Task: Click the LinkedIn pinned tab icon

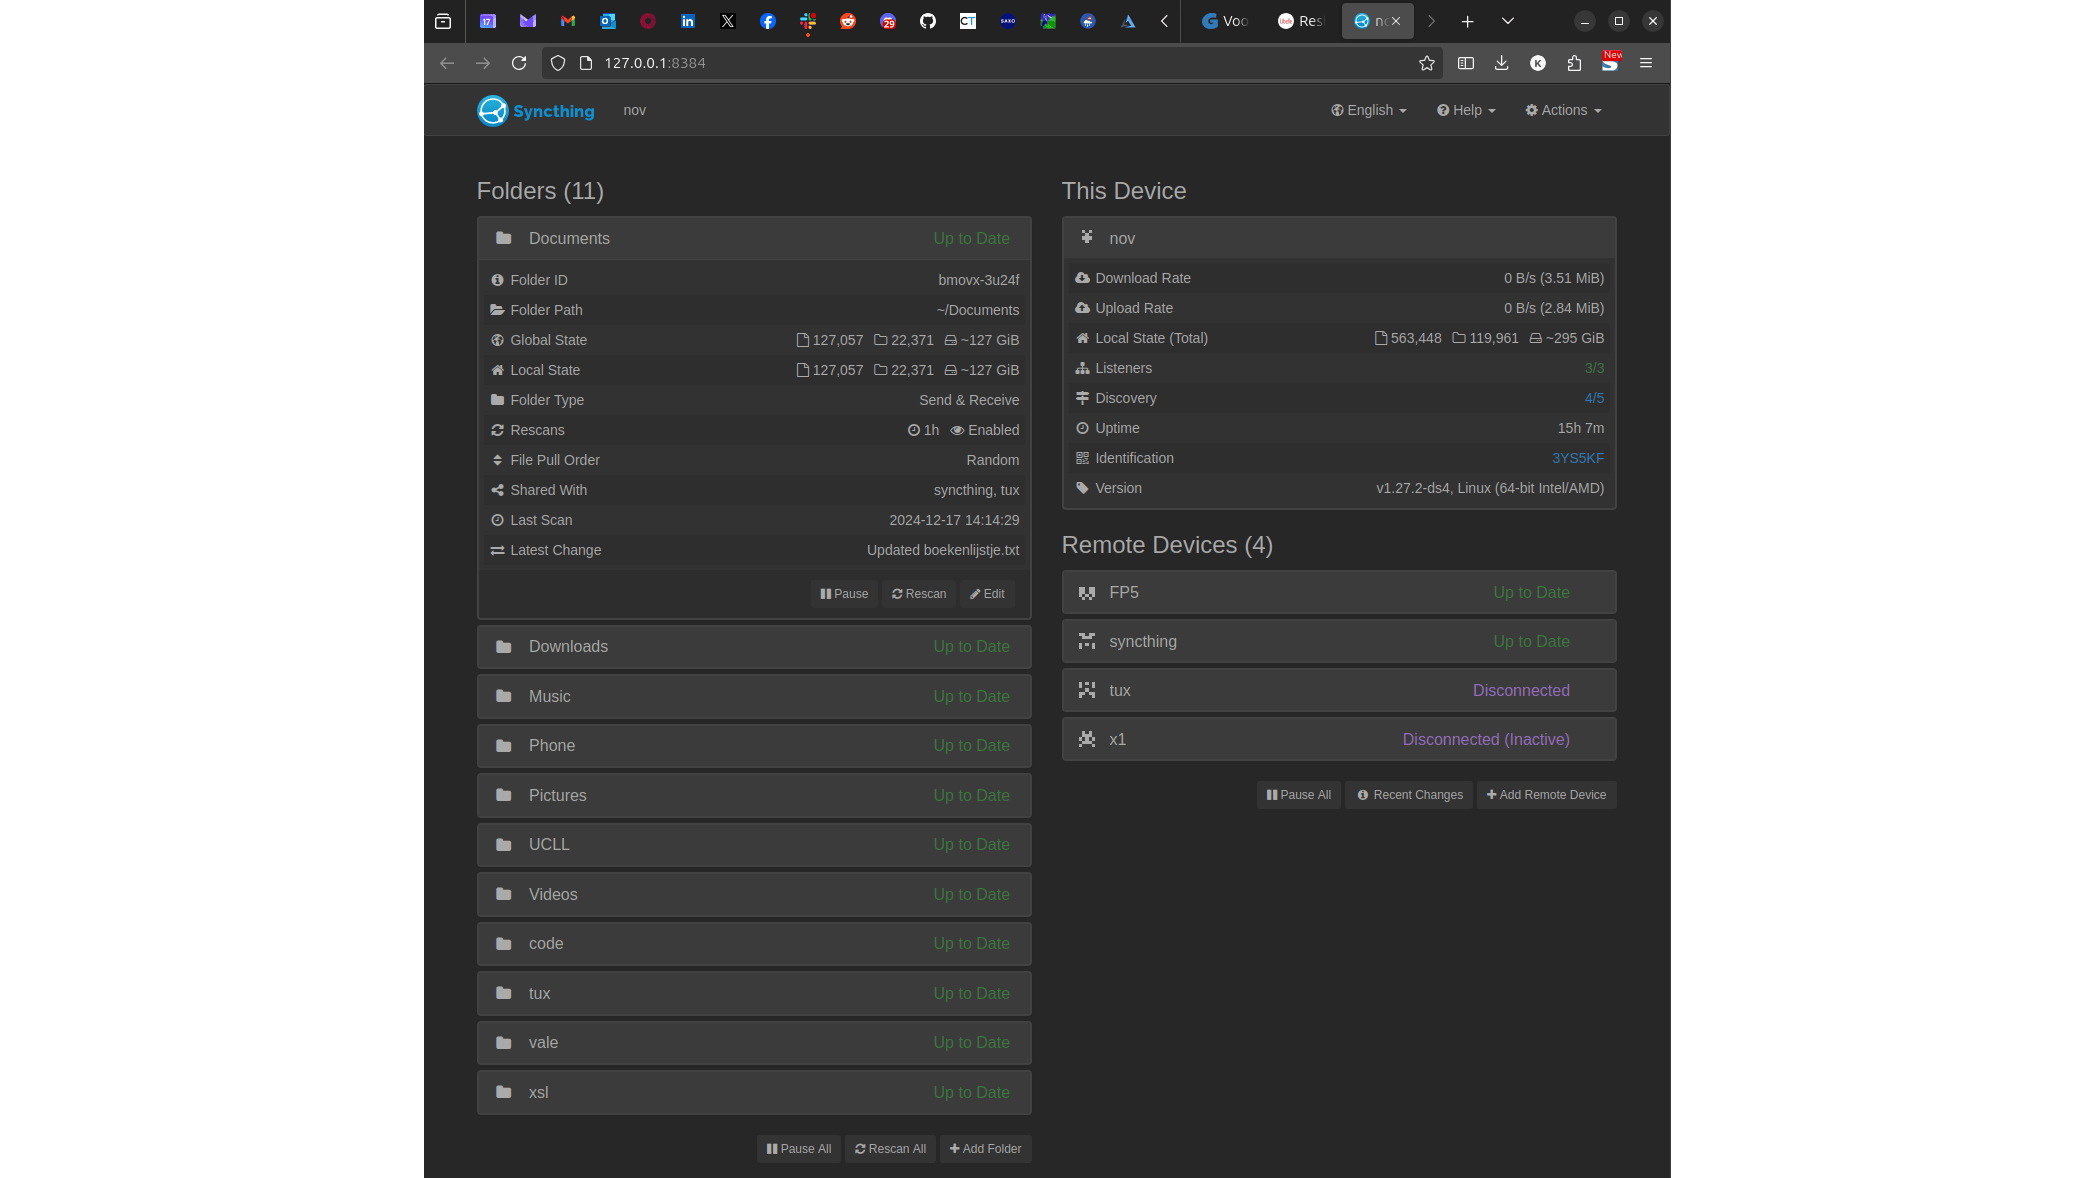Action: pyautogui.click(x=688, y=21)
